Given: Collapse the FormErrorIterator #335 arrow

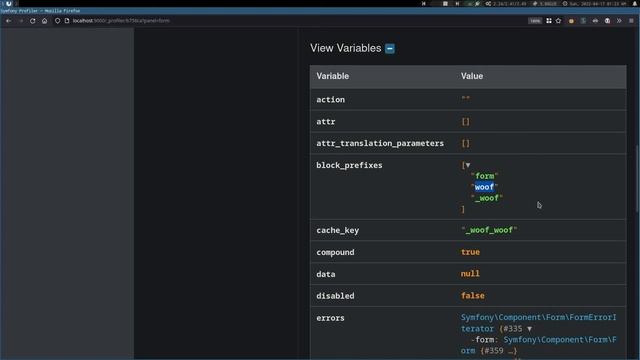Looking at the screenshot, I should coord(529,329).
